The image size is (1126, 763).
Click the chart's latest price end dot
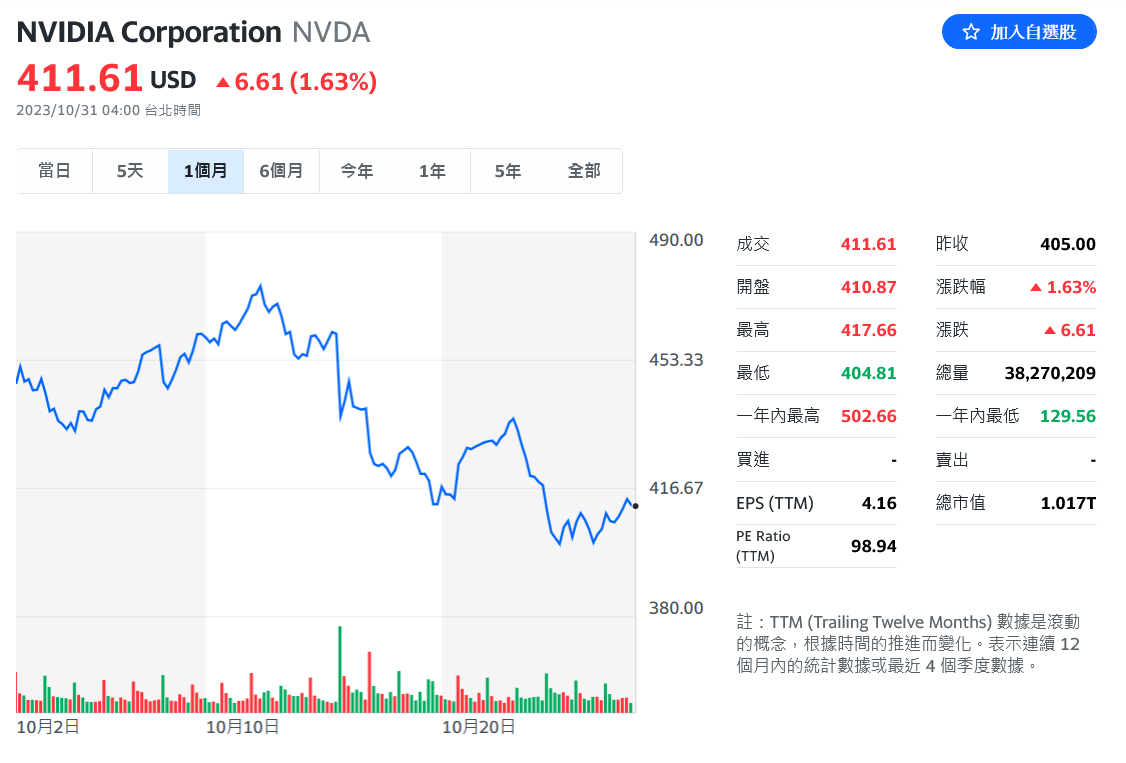click(x=636, y=506)
